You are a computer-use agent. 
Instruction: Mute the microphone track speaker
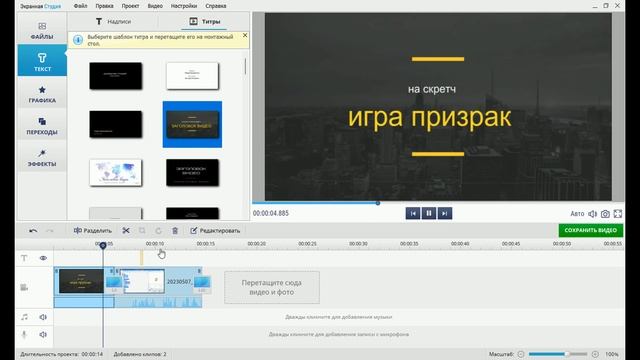43,334
